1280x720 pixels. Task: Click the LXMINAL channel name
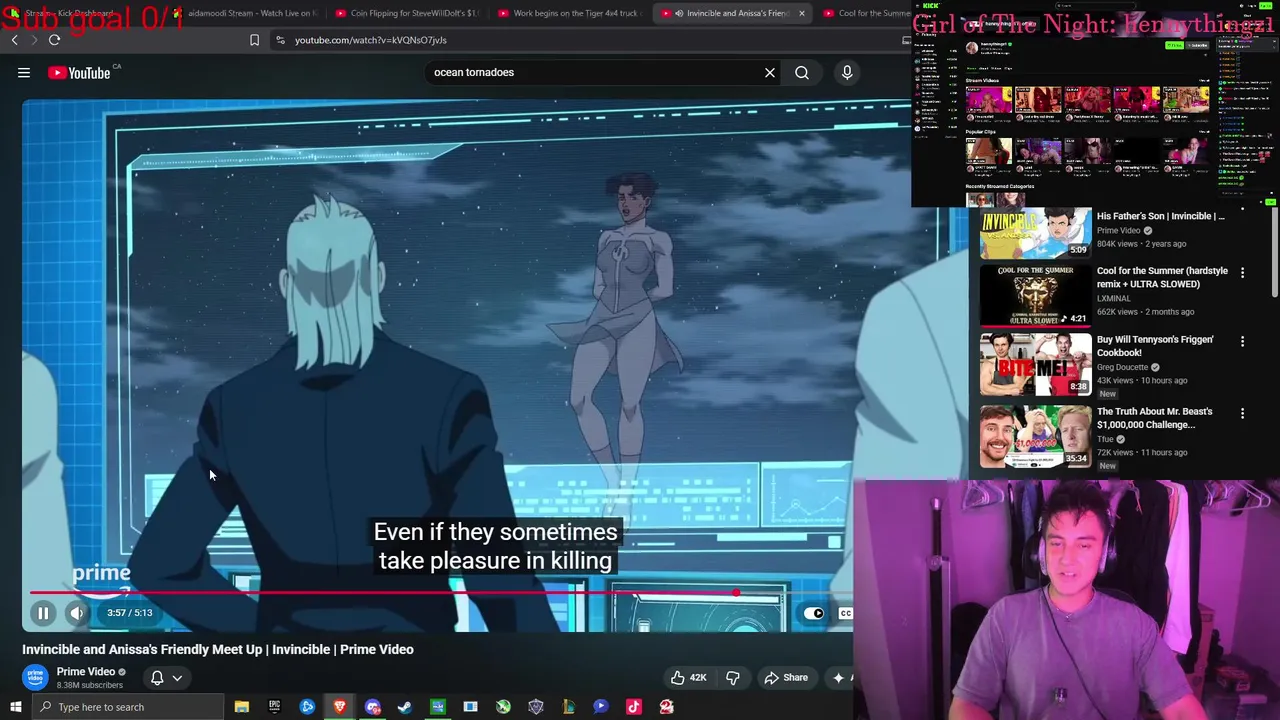tap(1114, 298)
